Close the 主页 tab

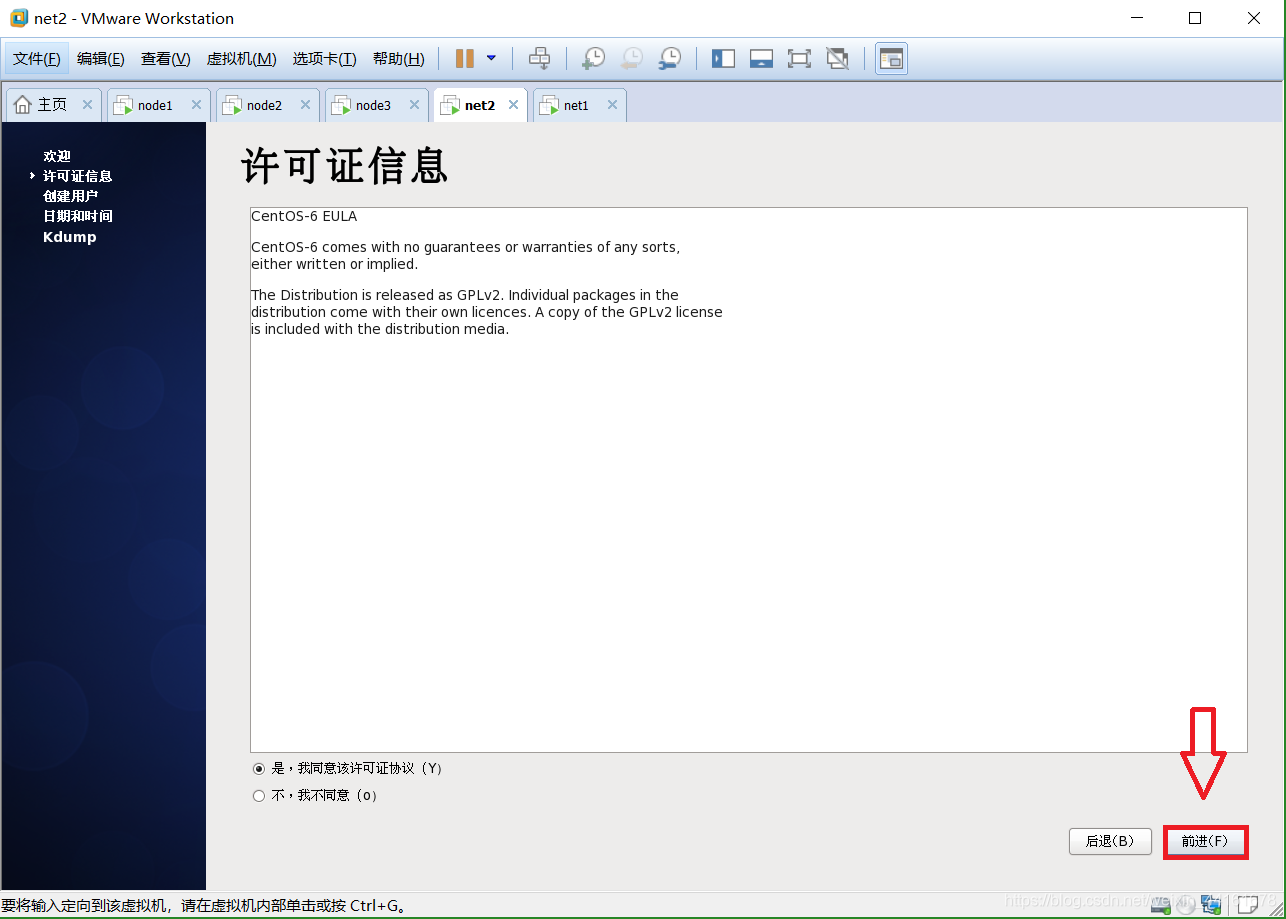coord(87,105)
